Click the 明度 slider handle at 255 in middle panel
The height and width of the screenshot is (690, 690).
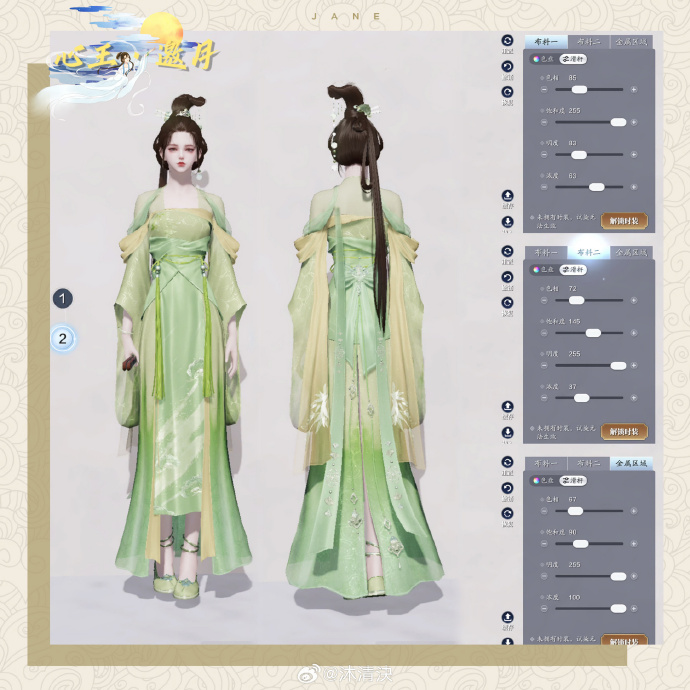click(x=618, y=366)
